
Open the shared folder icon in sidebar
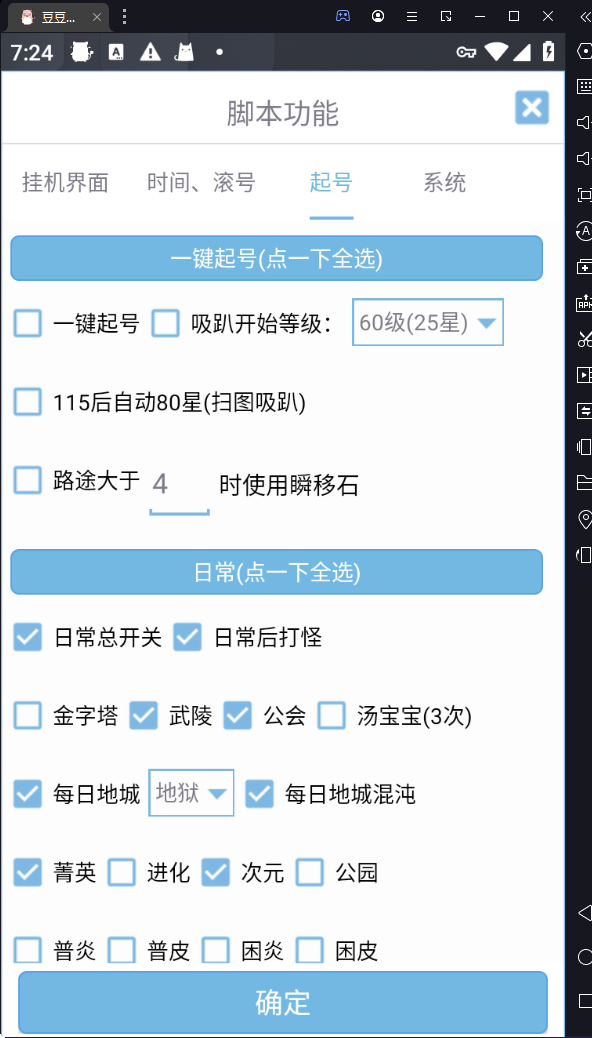click(x=584, y=483)
